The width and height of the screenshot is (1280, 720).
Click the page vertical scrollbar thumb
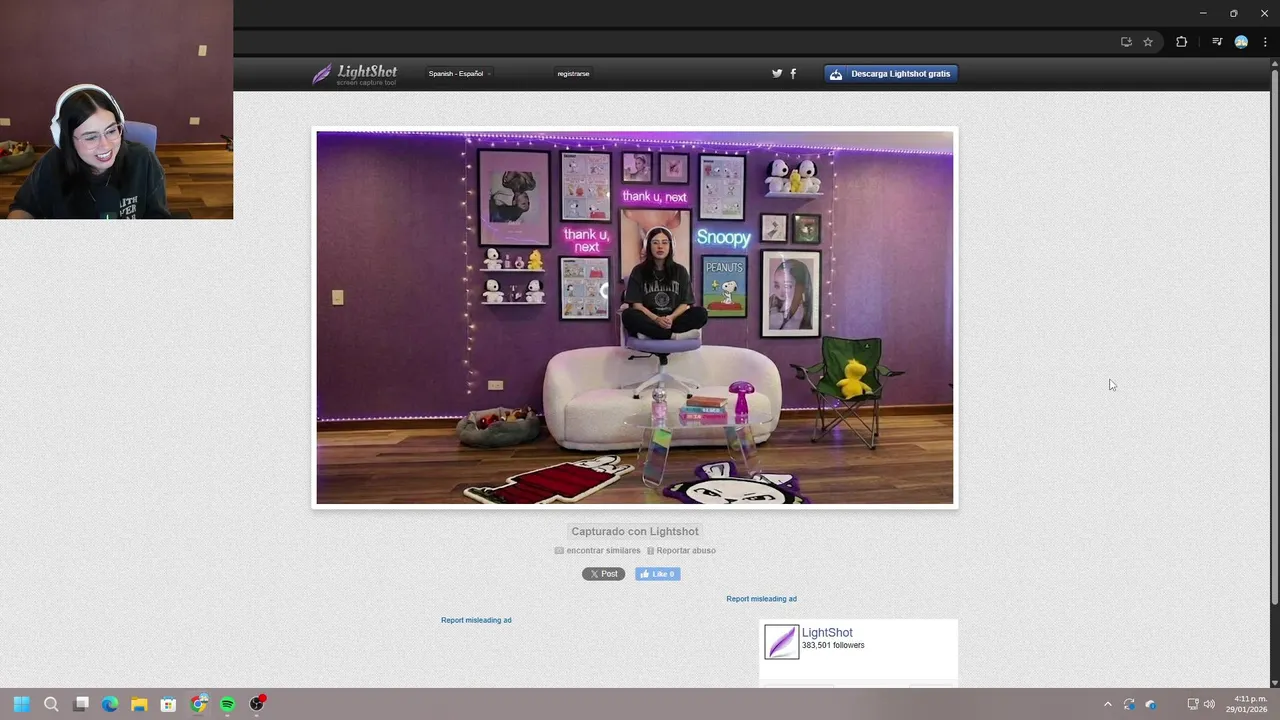tap(1274, 337)
